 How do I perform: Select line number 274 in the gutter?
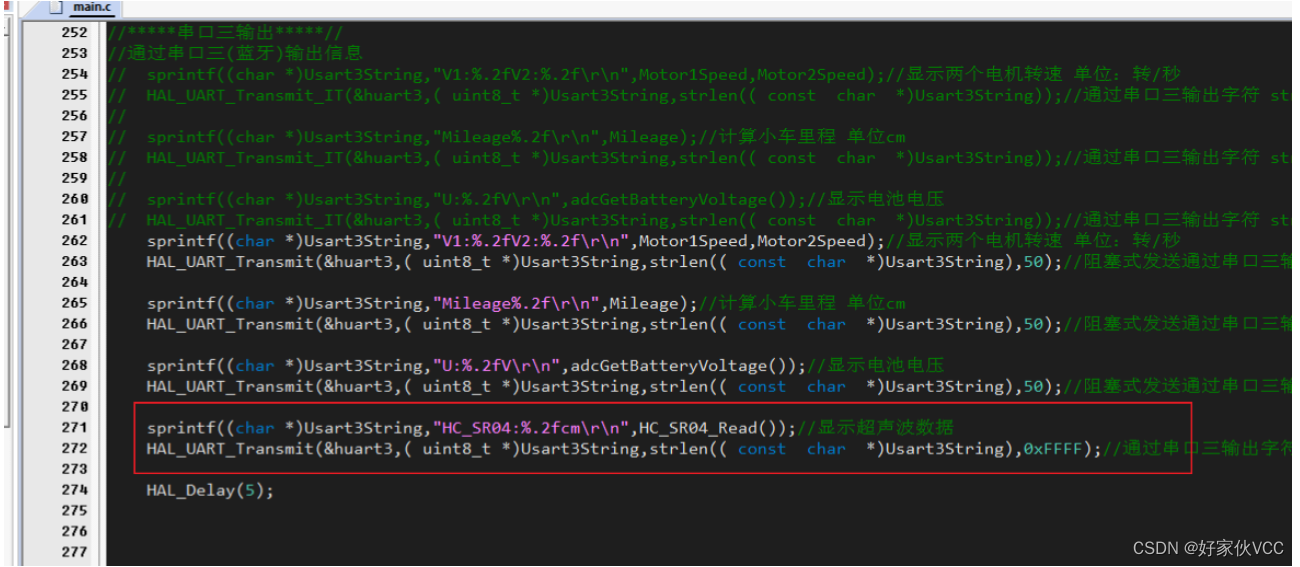pos(74,490)
